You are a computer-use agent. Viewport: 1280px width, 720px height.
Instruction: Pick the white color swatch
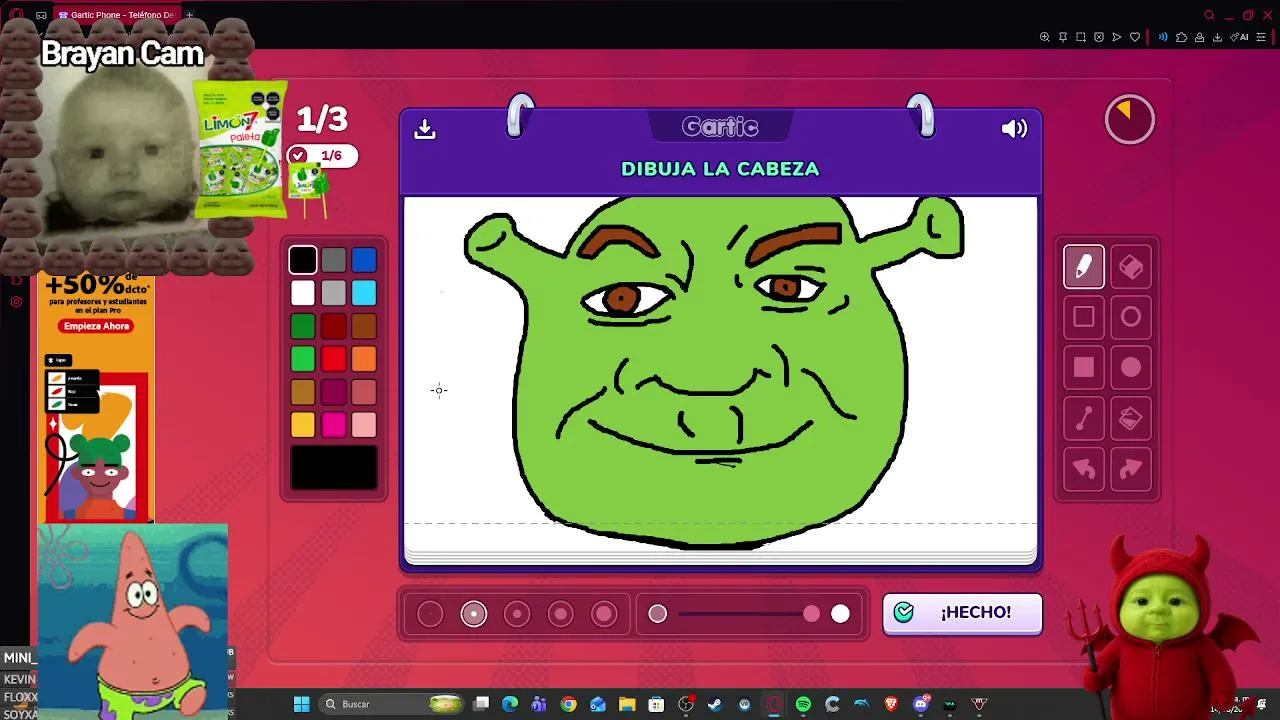coord(303,293)
